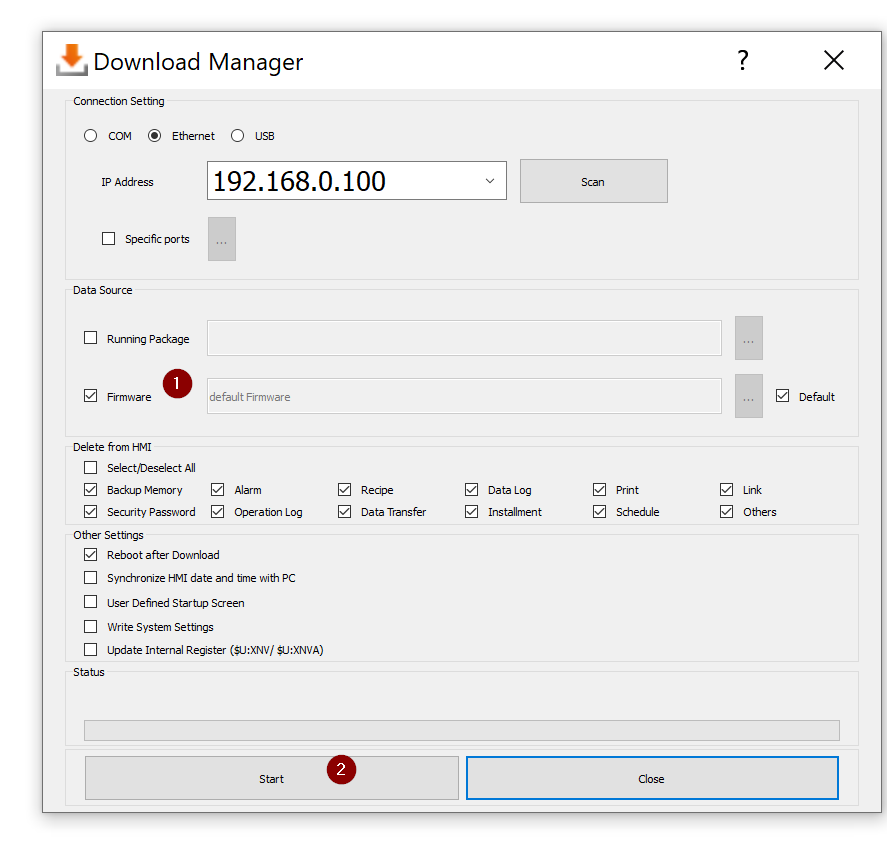This screenshot has height=846, width=887.
Task: Click the help question mark icon
Action: tap(743, 61)
